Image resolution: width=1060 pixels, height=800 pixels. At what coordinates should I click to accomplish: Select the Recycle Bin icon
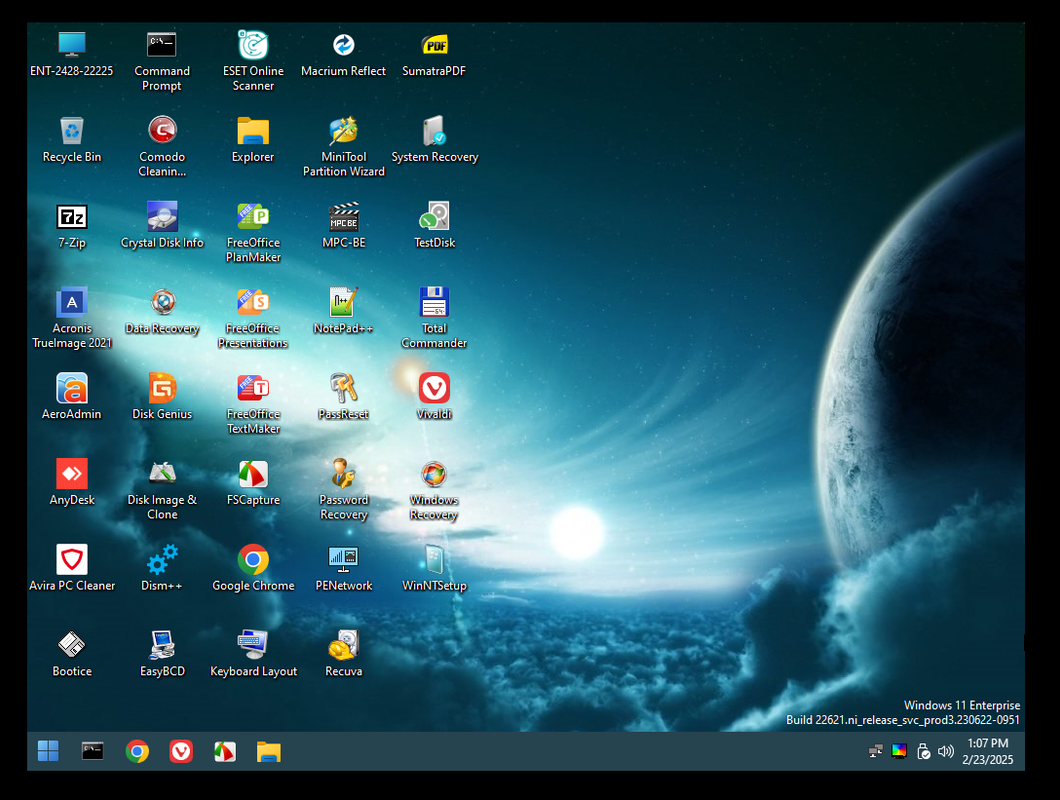(72, 131)
